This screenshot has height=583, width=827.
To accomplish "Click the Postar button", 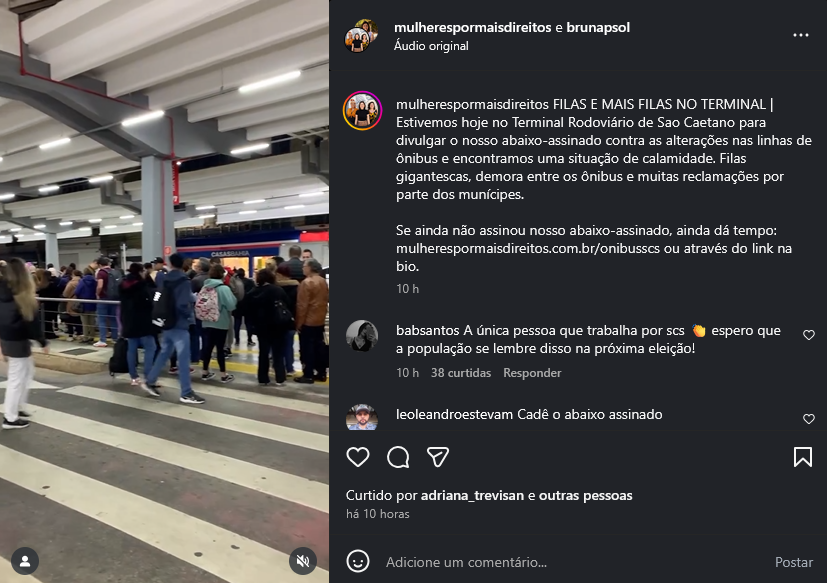I will (x=793, y=562).
